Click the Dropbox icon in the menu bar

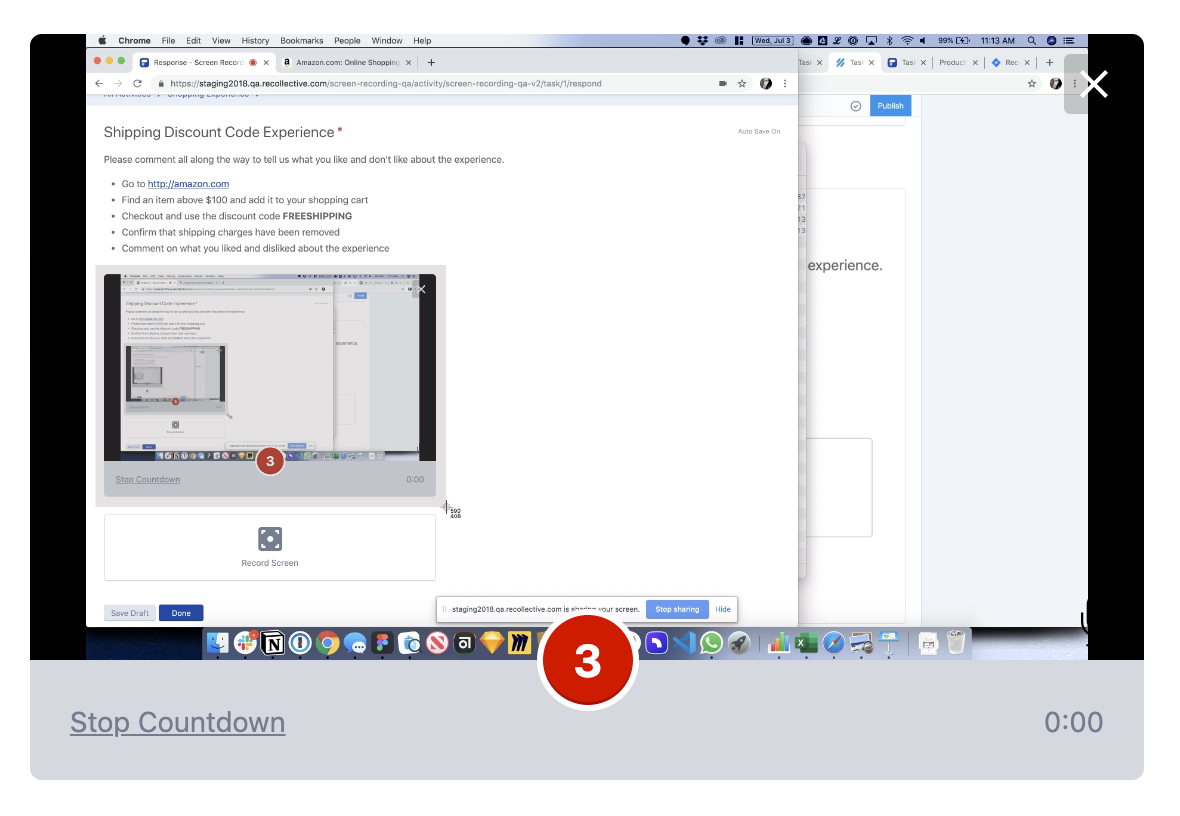tap(702, 40)
